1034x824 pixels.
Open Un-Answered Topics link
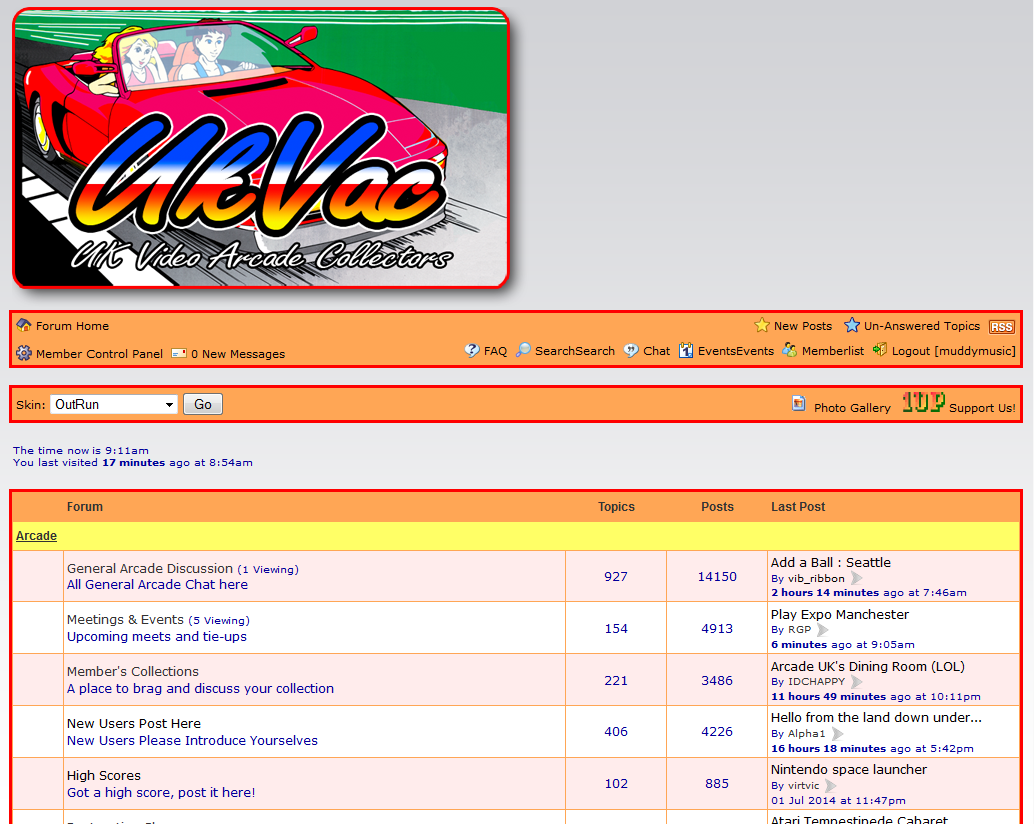point(921,326)
